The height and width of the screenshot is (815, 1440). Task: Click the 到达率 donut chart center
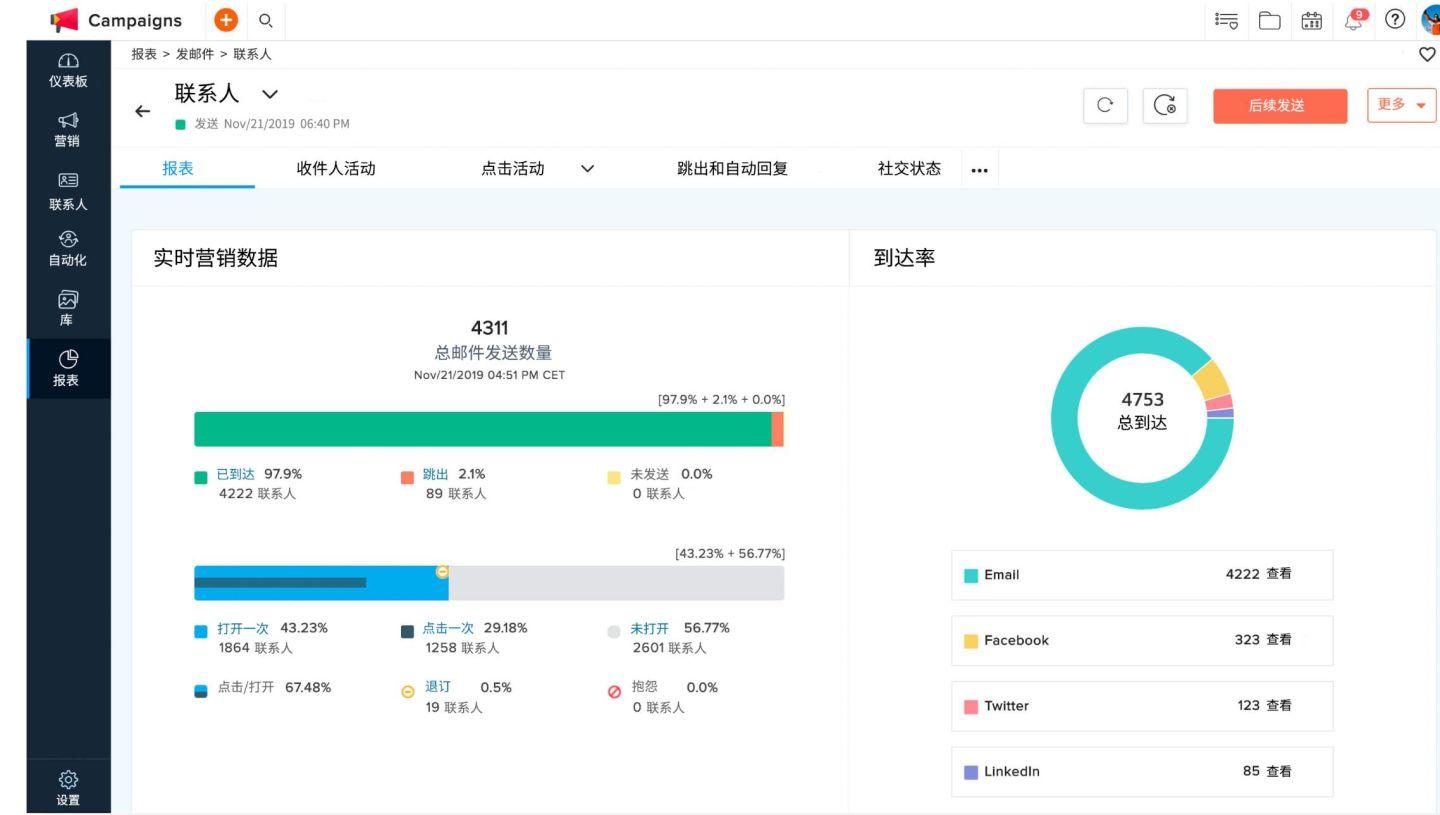coord(1142,411)
